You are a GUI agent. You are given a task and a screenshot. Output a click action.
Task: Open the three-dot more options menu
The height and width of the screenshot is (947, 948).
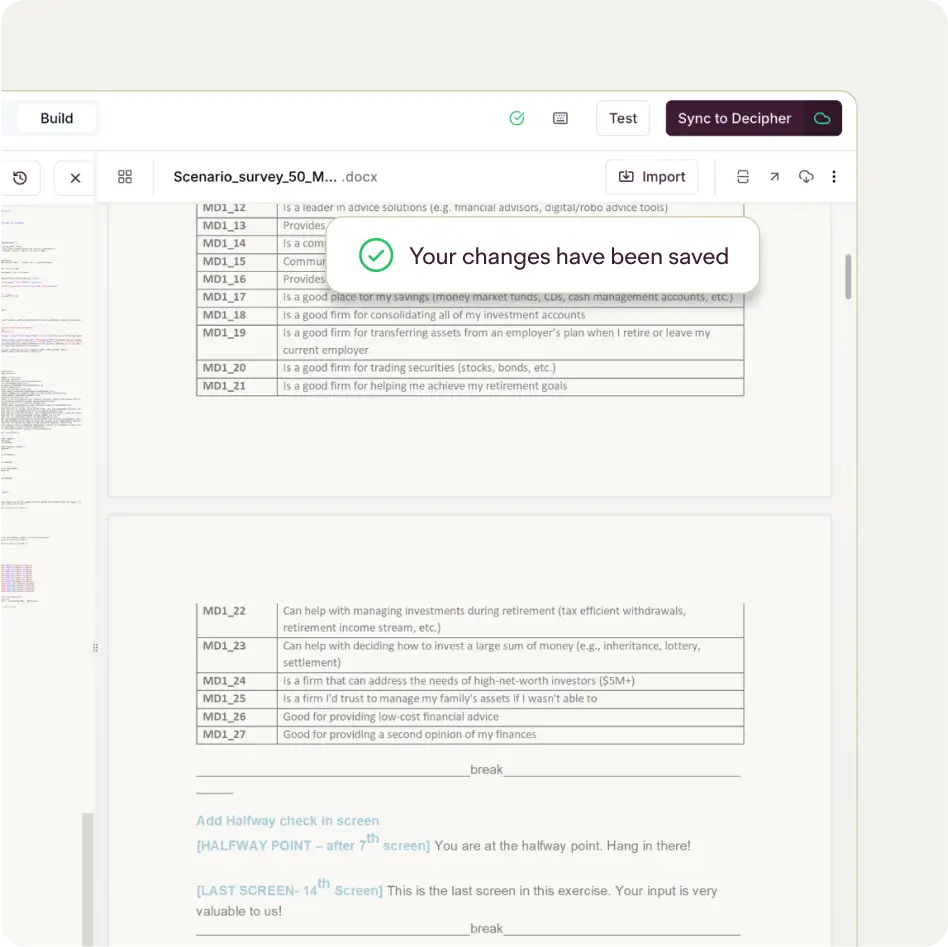834,177
